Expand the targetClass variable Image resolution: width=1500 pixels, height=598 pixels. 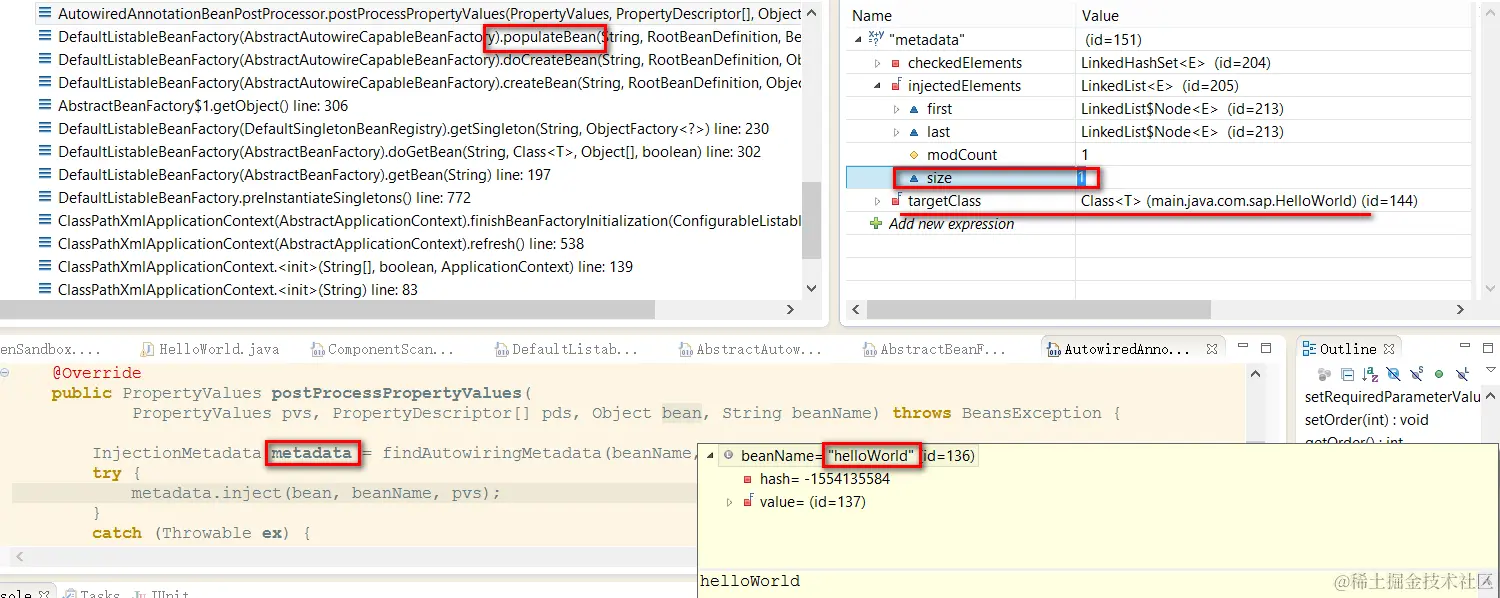tap(877, 200)
